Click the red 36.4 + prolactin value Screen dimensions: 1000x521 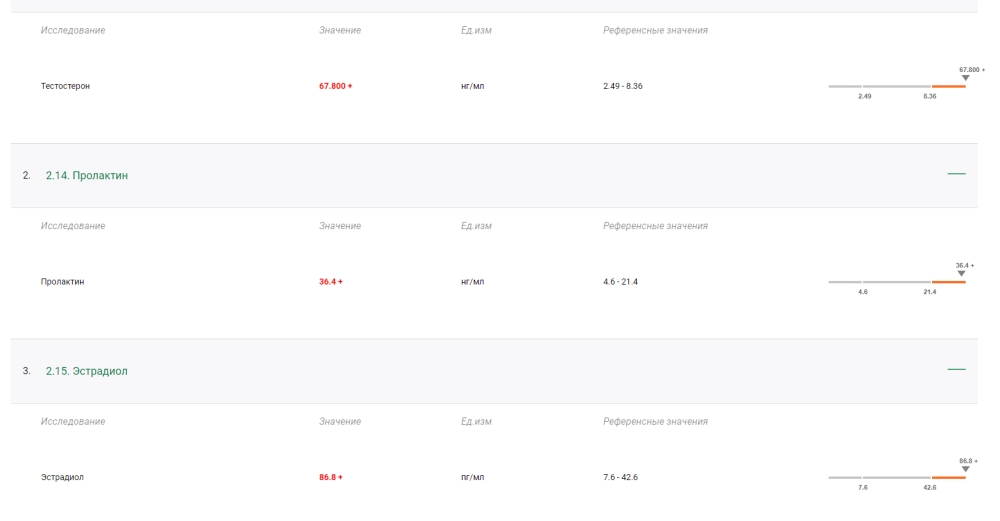click(330, 282)
